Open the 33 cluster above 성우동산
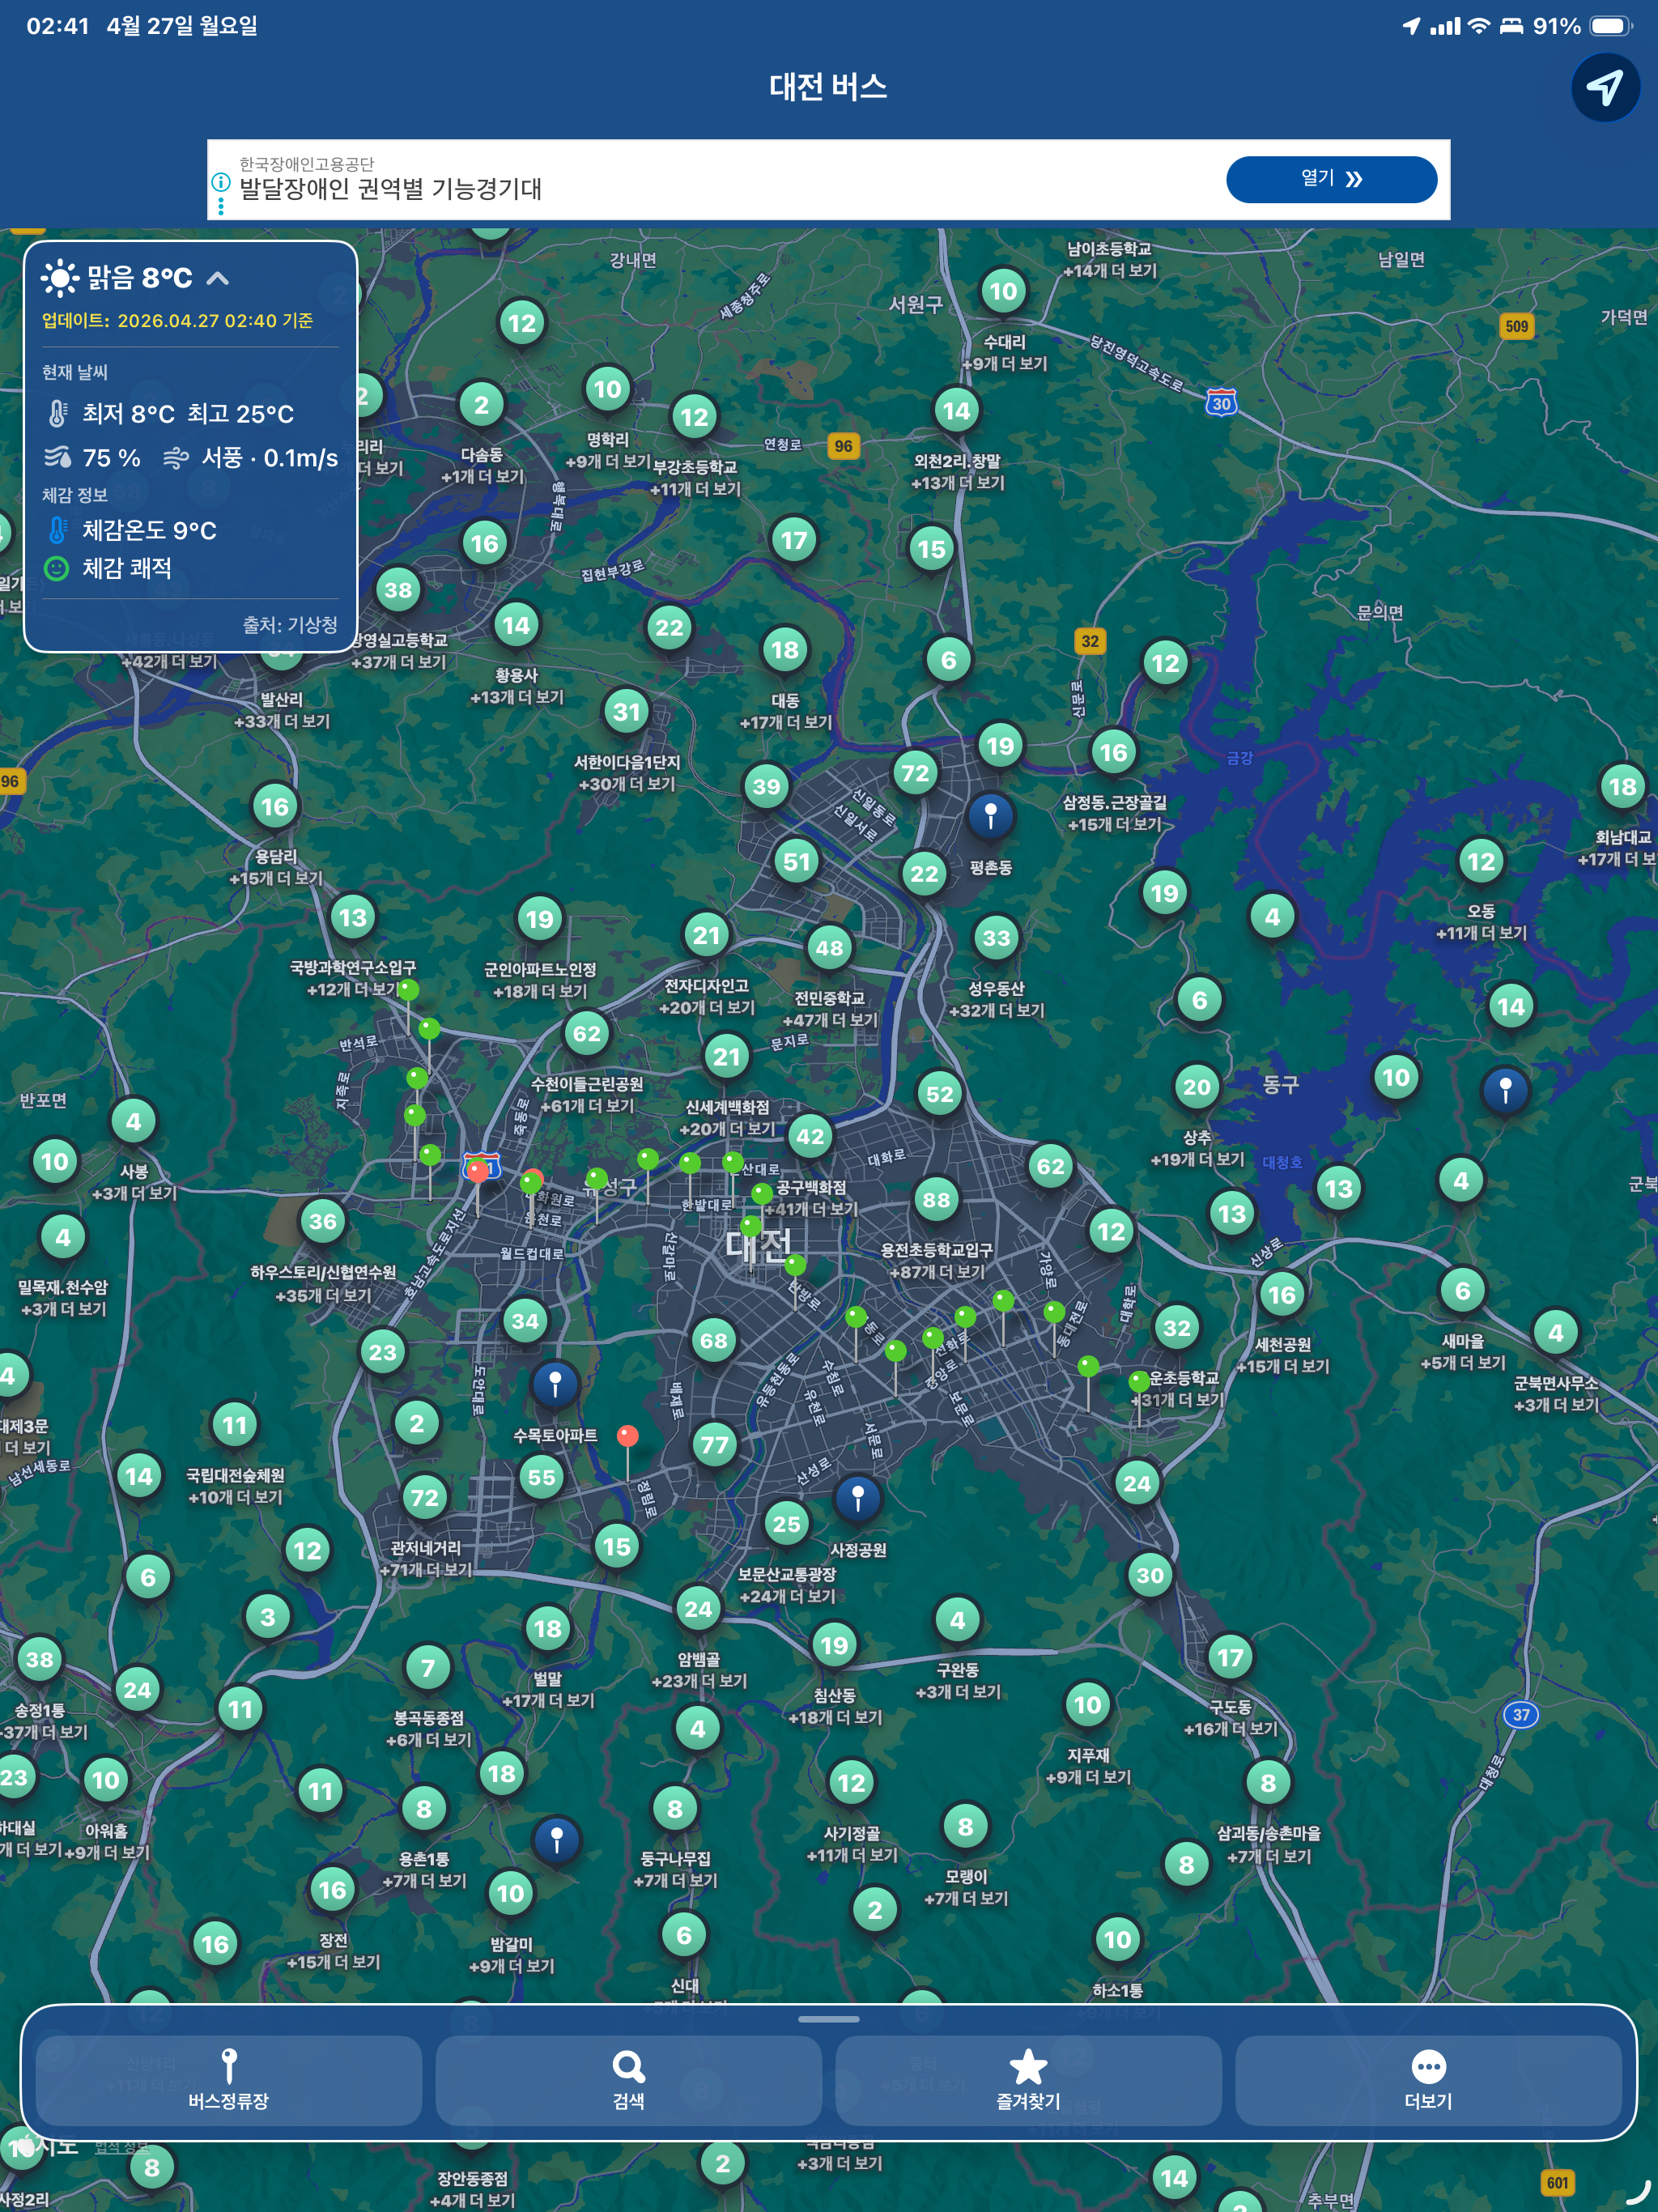The width and height of the screenshot is (1658, 2212). (x=996, y=937)
